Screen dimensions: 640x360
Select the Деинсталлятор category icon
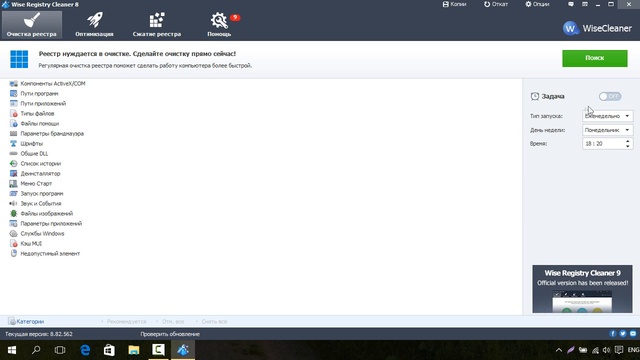click(13, 173)
